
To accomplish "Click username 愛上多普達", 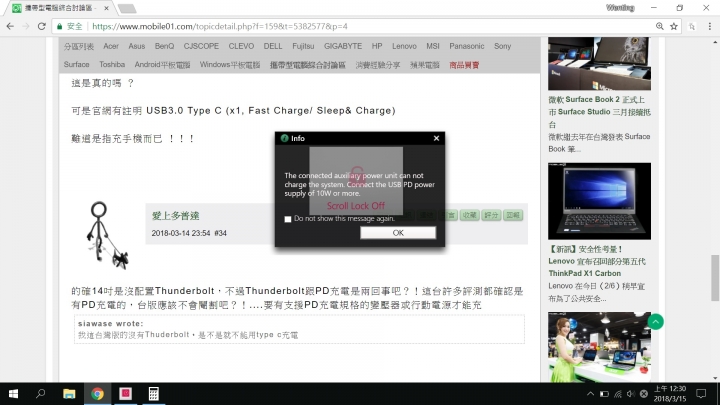I will [175, 215].
